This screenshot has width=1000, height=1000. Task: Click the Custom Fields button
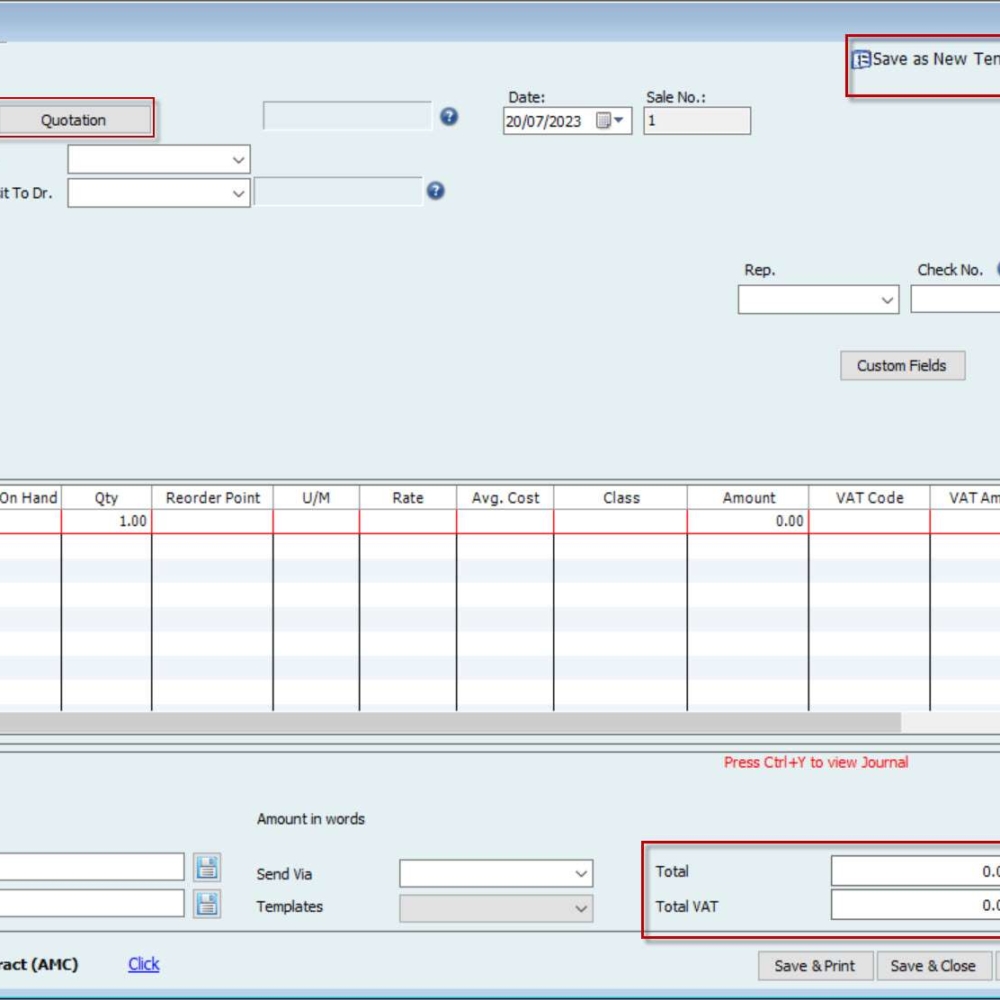(x=902, y=365)
